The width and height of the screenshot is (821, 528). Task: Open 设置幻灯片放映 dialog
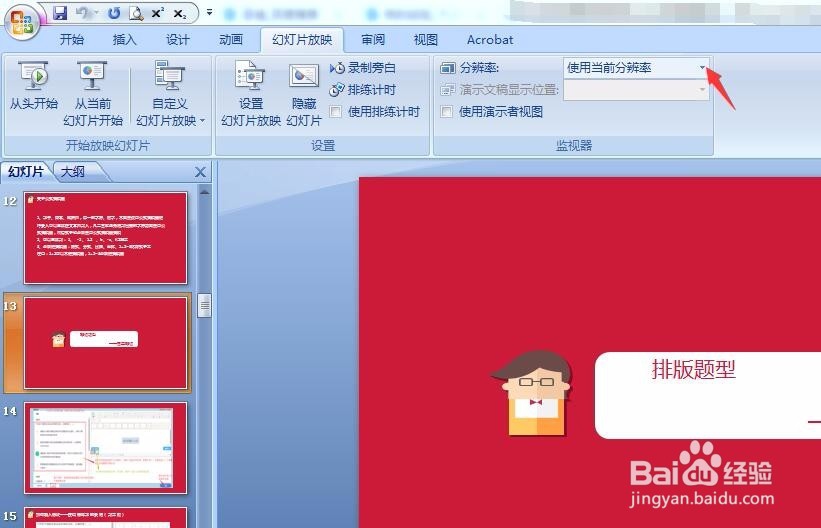click(x=251, y=93)
